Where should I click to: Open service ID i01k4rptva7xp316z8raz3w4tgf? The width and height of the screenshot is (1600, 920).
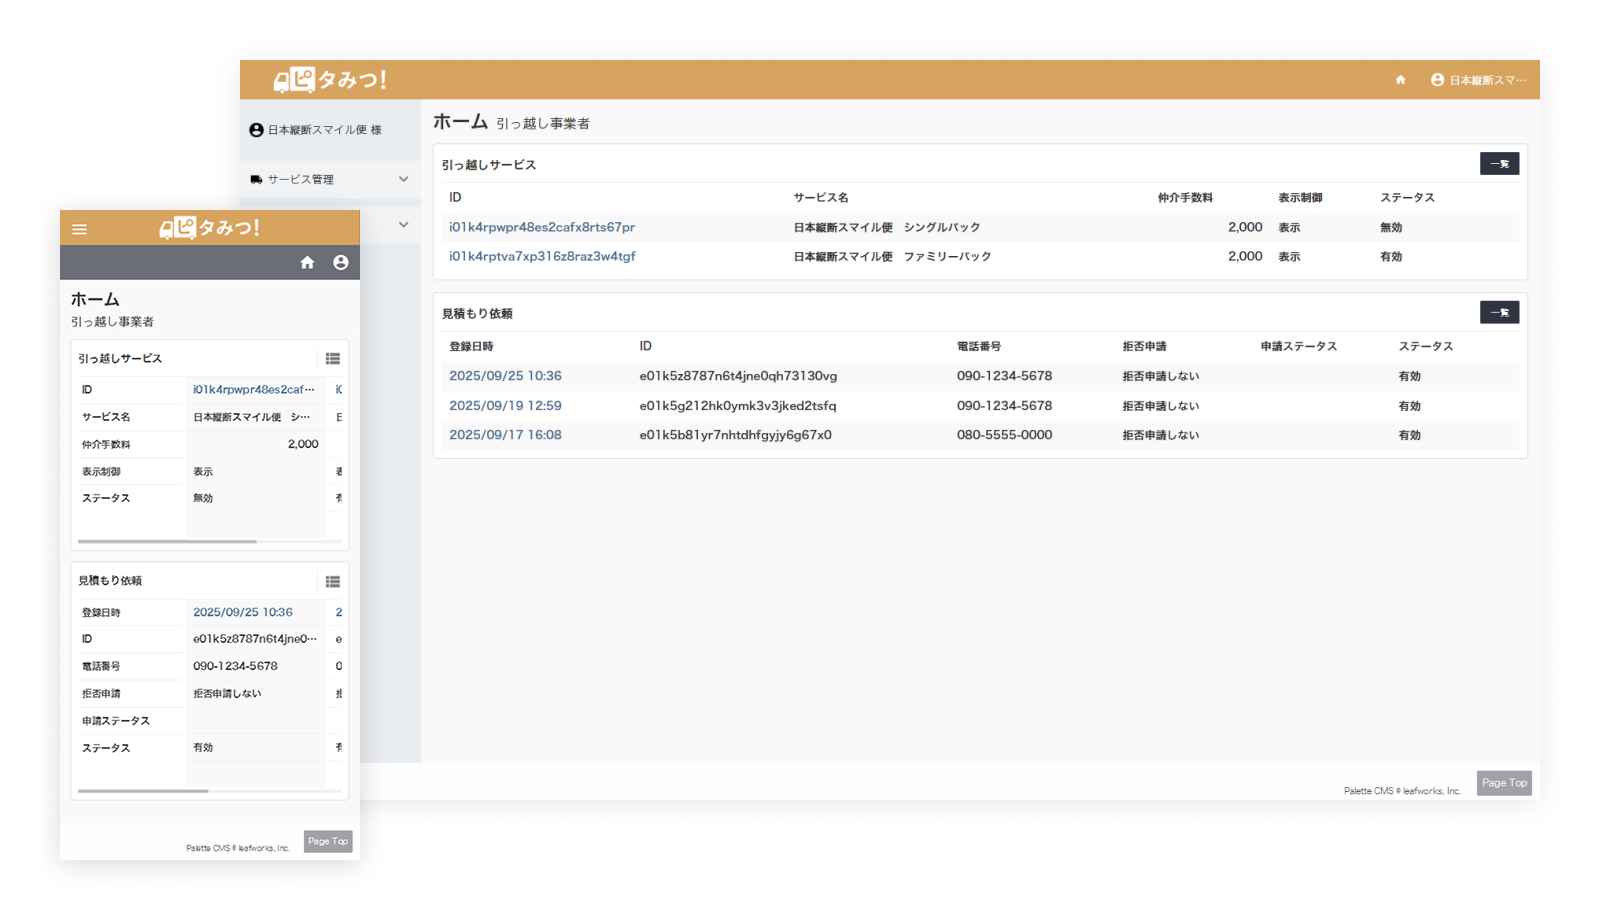click(x=541, y=256)
